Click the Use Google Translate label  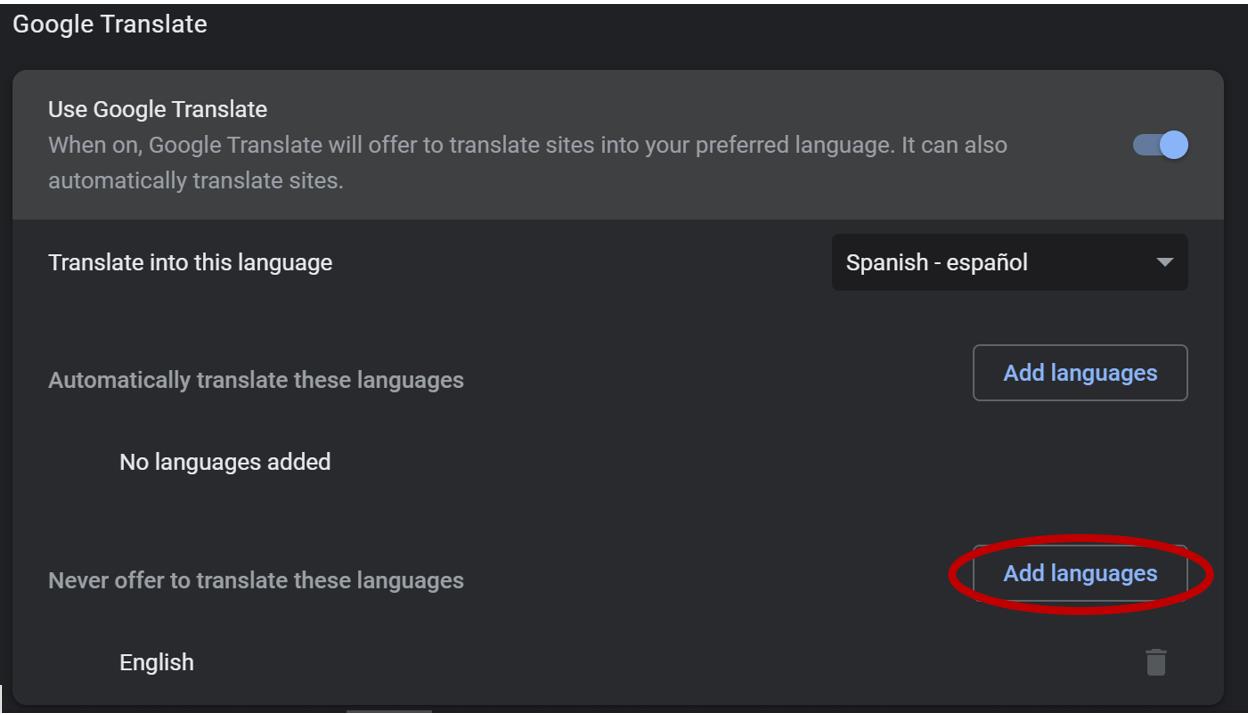pos(158,109)
